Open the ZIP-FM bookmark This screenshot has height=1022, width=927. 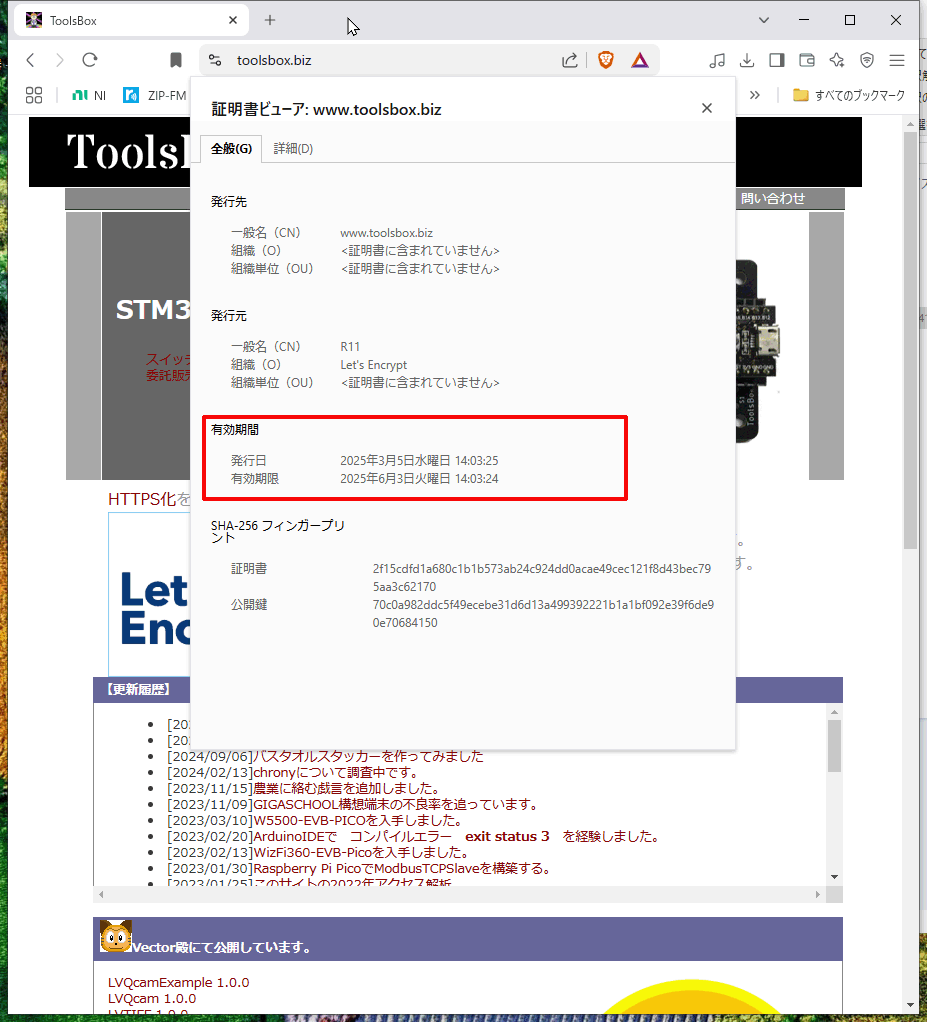(155, 95)
